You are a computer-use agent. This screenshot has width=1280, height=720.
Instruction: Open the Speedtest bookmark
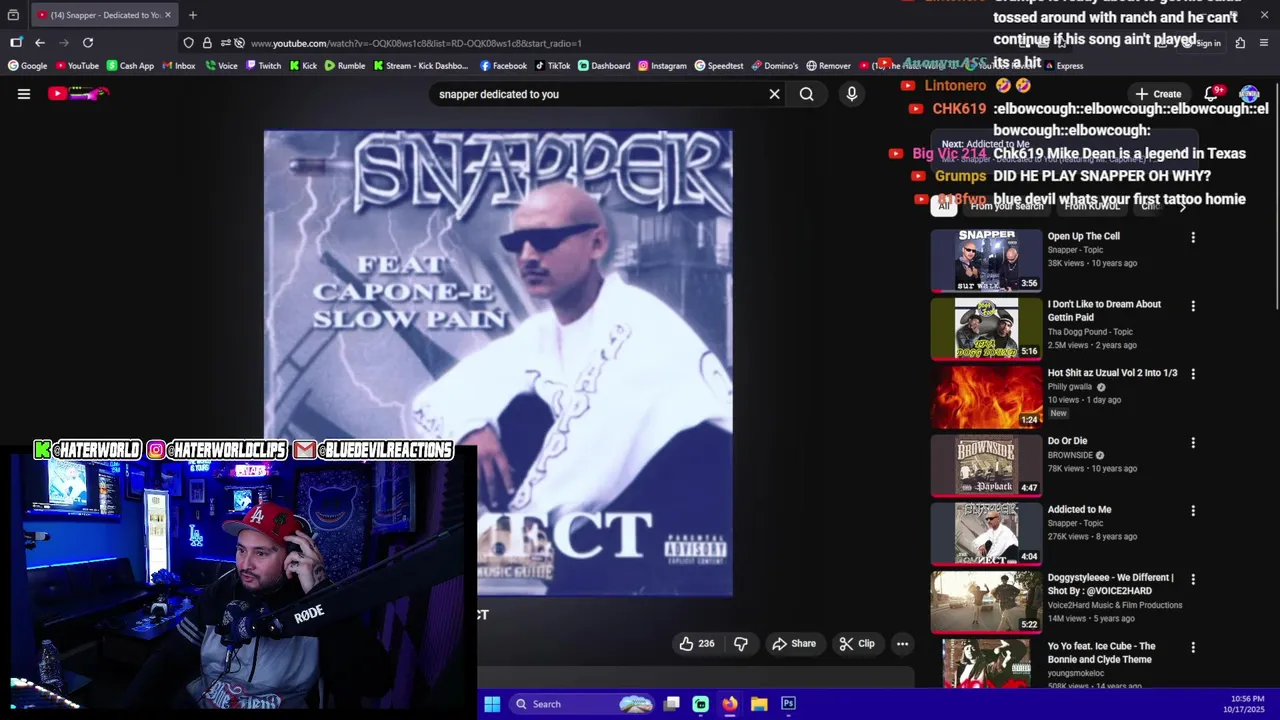tap(719, 66)
